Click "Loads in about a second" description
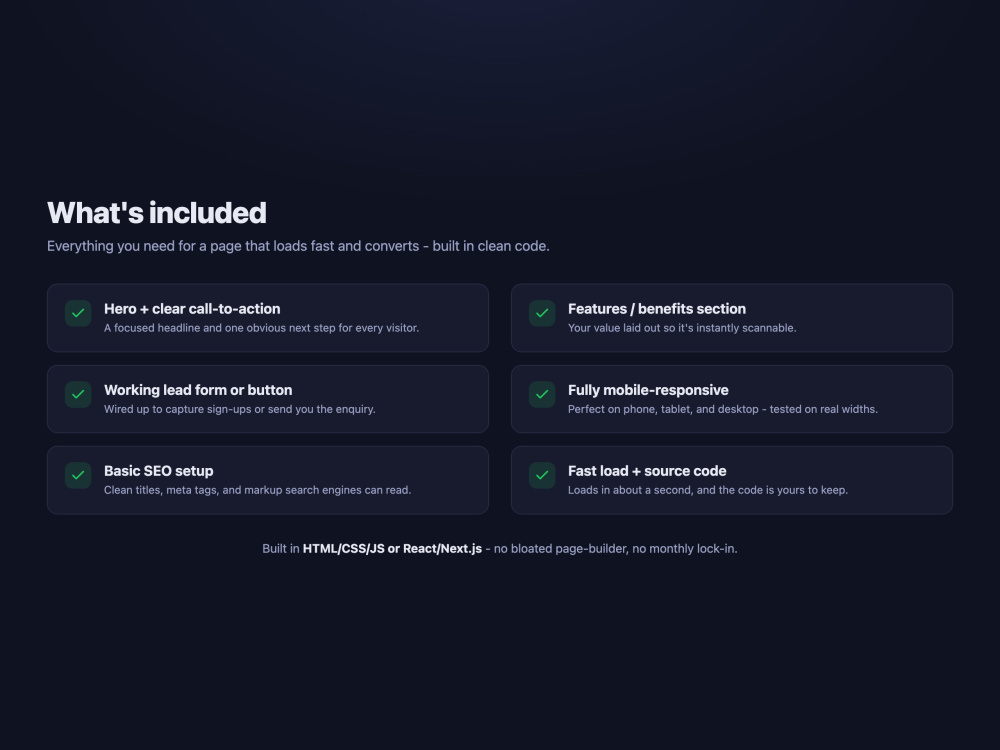1000x750 pixels. 629,490
